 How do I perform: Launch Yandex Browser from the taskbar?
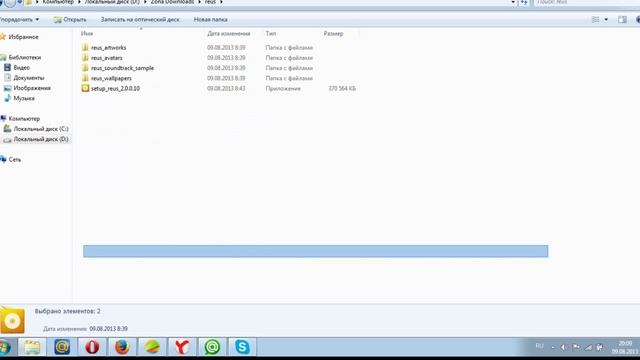pos(182,347)
